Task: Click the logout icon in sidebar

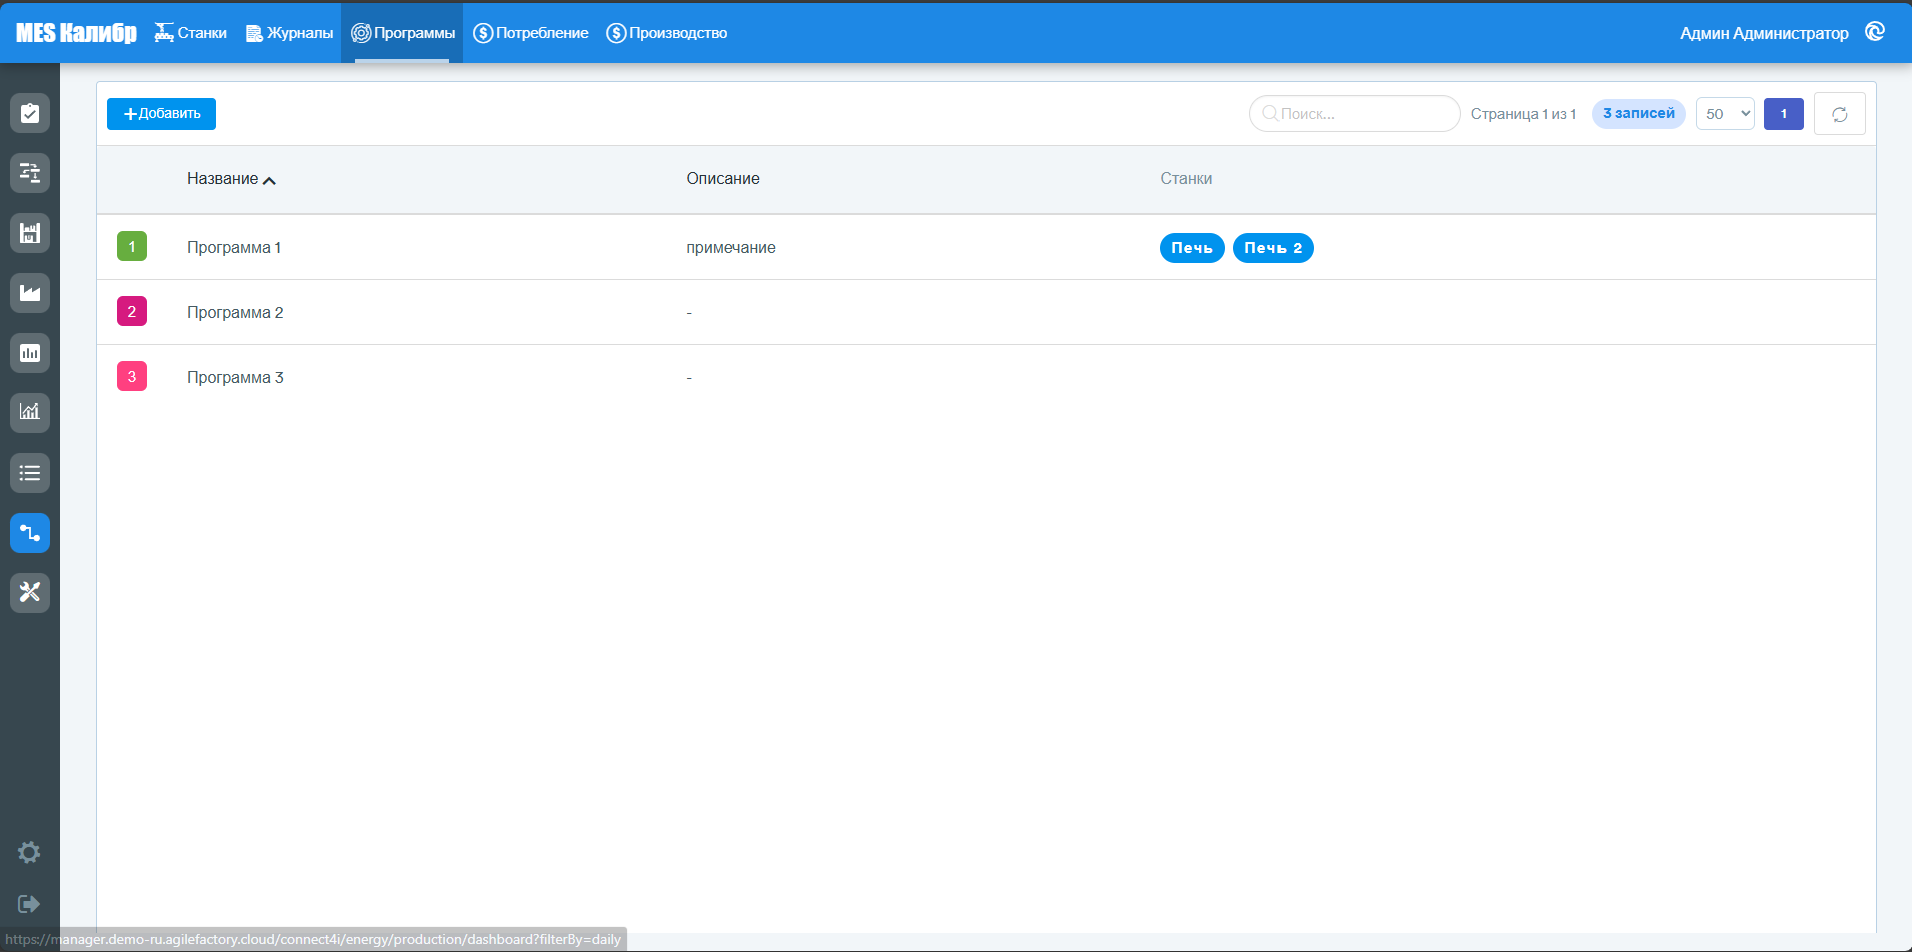Action: point(29,904)
